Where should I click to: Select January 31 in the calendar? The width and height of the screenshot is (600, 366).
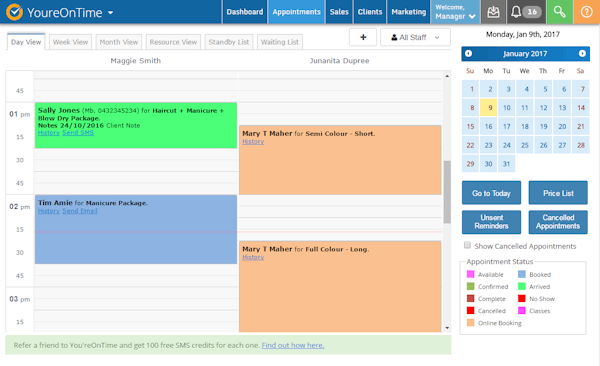[507, 164]
